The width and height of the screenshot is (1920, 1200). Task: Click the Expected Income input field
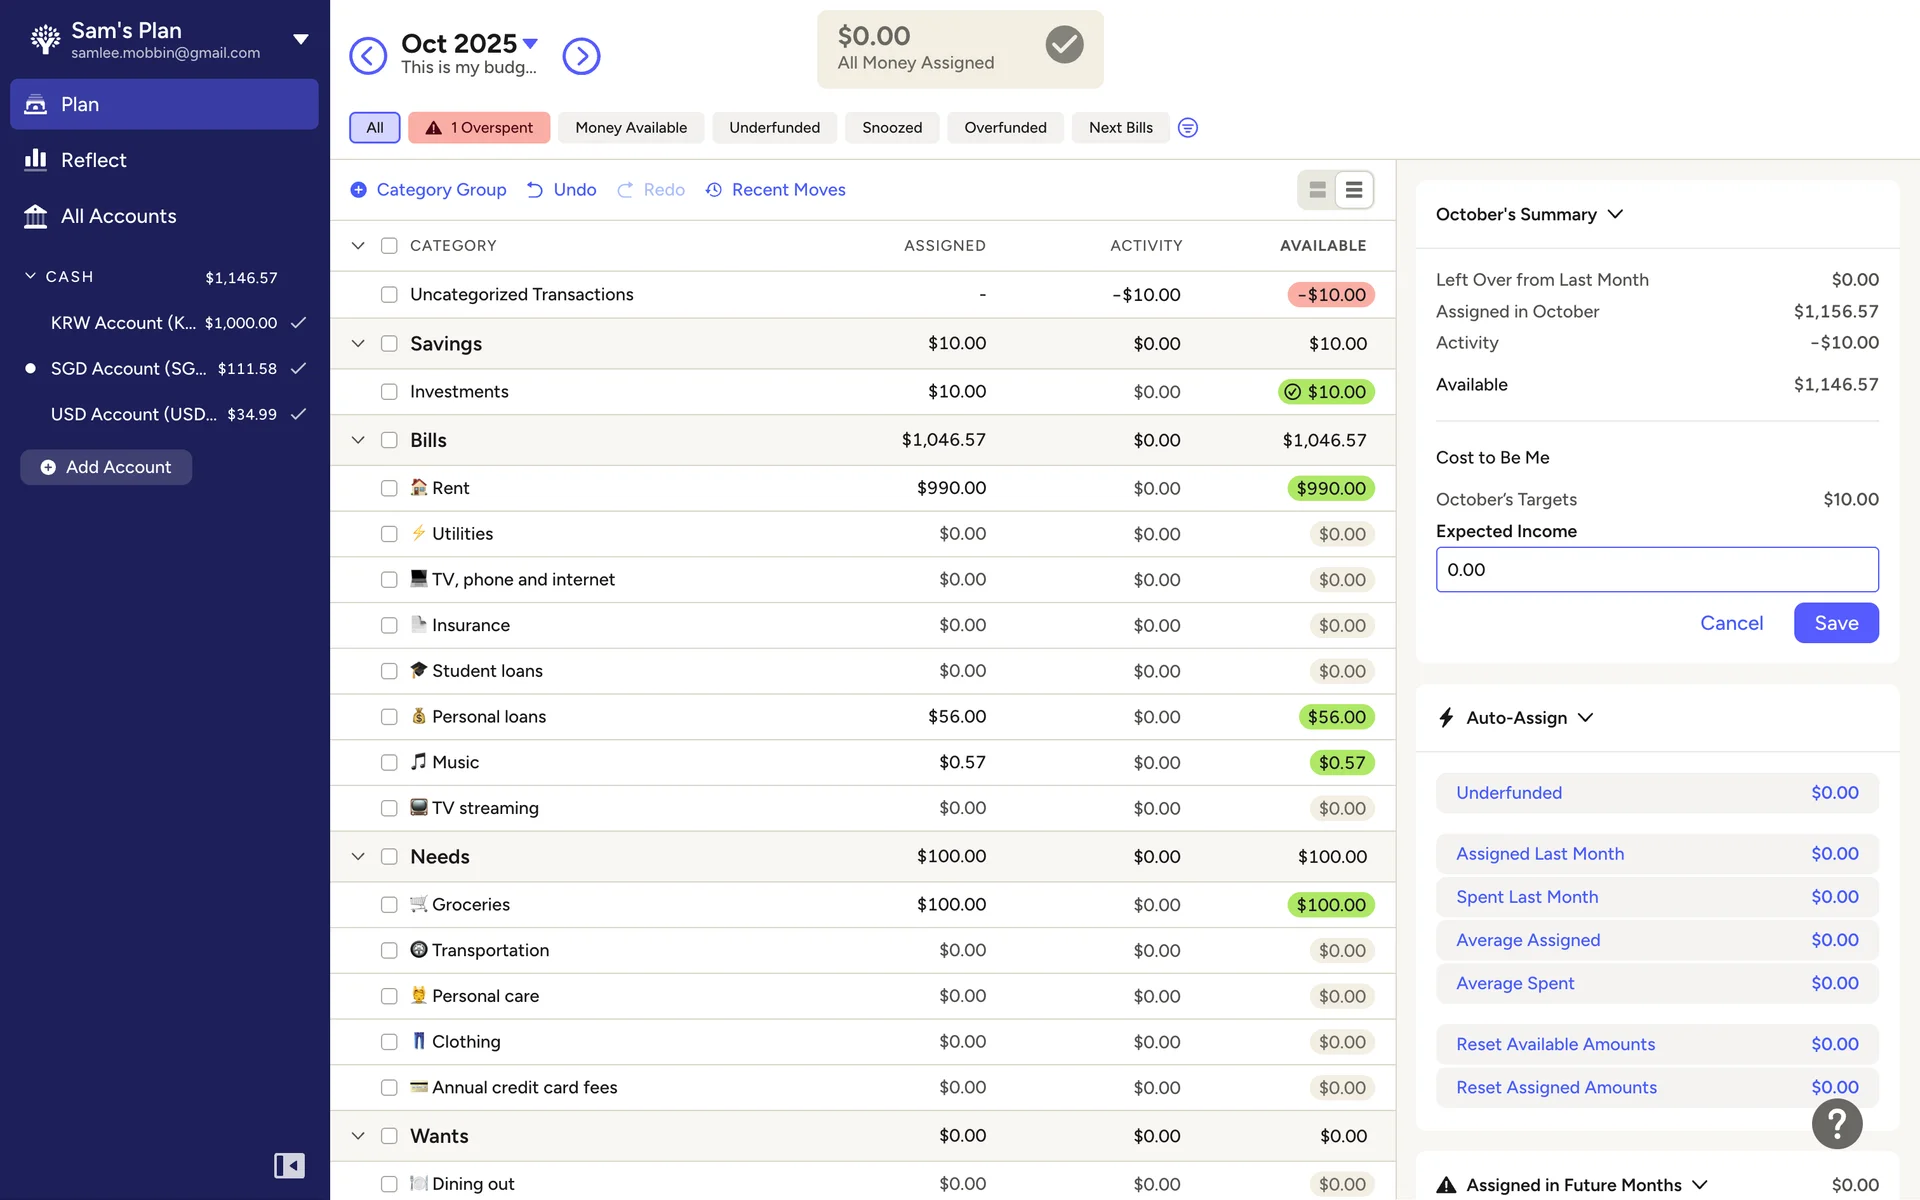click(x=1656, y=570)
